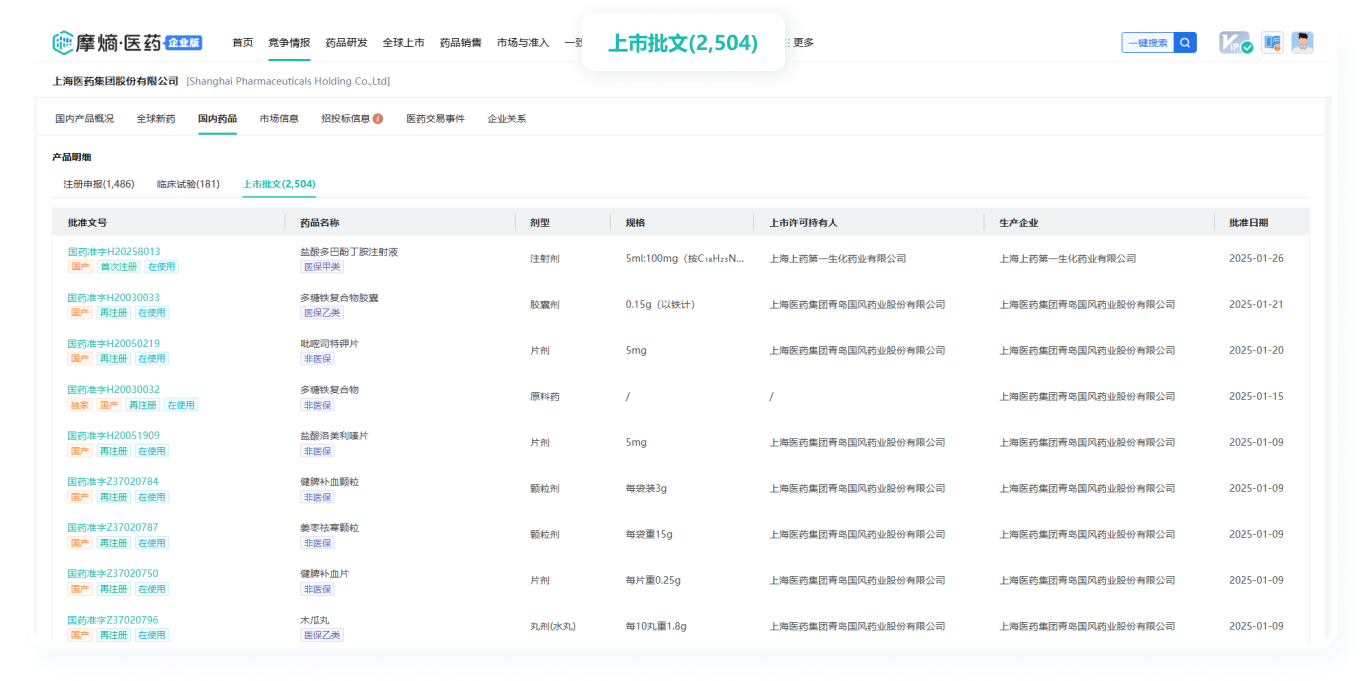Click the 批准文号 column header
Image resolution: width=1366 pixels, height=681 pixels.
(87, 222)
